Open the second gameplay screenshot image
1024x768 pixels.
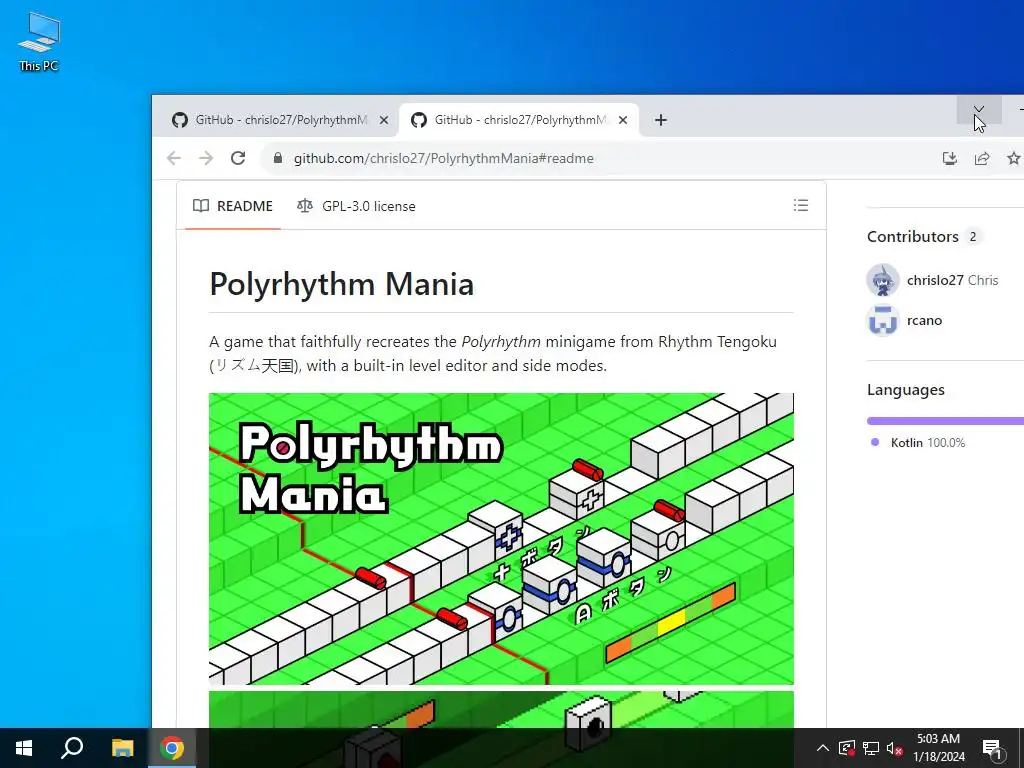point(501,709)
